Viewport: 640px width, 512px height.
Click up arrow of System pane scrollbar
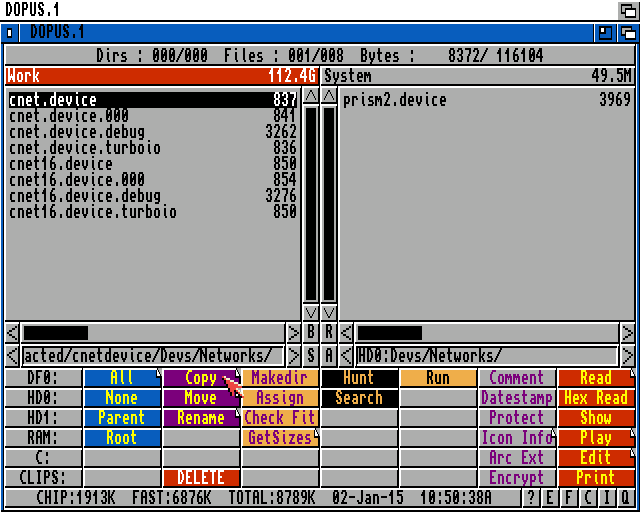(x=329, y=96)
